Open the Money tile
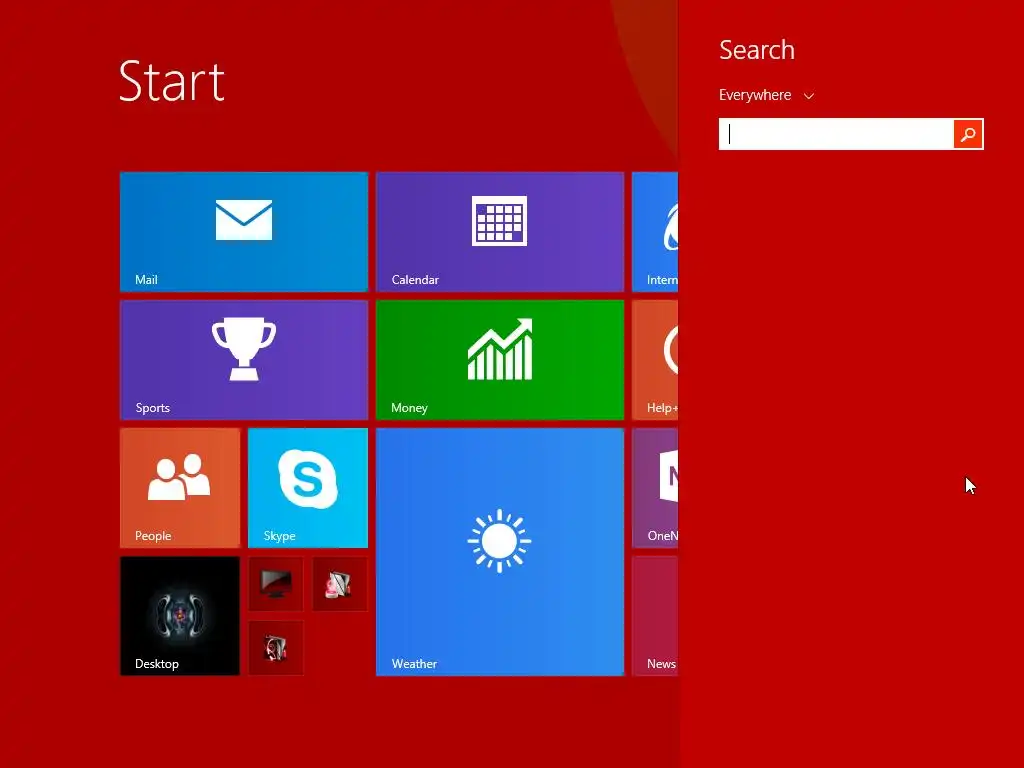Image resolution: width=1024 pixels, height=768 pixels. [x=500, y=359]
